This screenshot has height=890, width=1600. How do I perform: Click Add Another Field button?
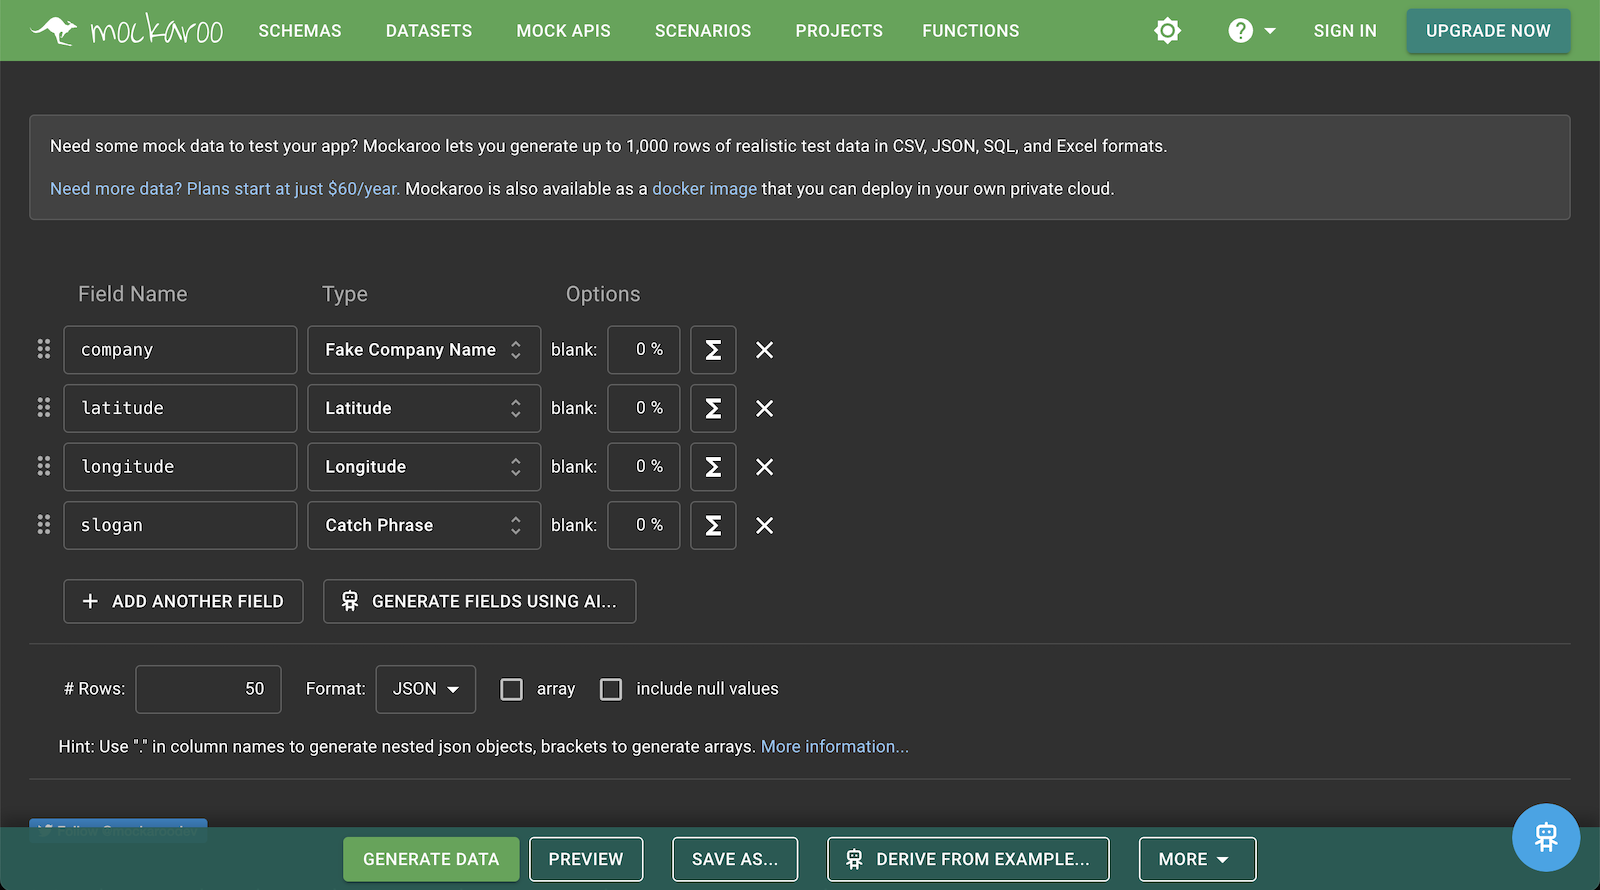coord(183,601)
